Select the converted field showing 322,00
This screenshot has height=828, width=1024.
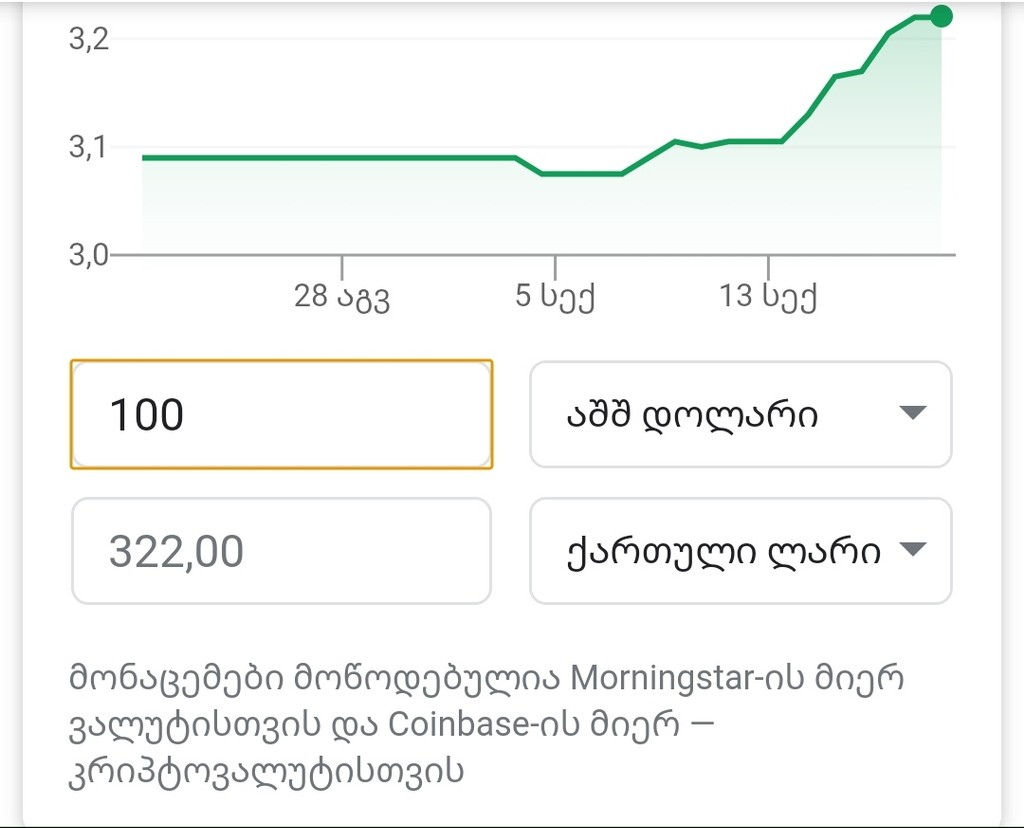(x=281, y=551)
